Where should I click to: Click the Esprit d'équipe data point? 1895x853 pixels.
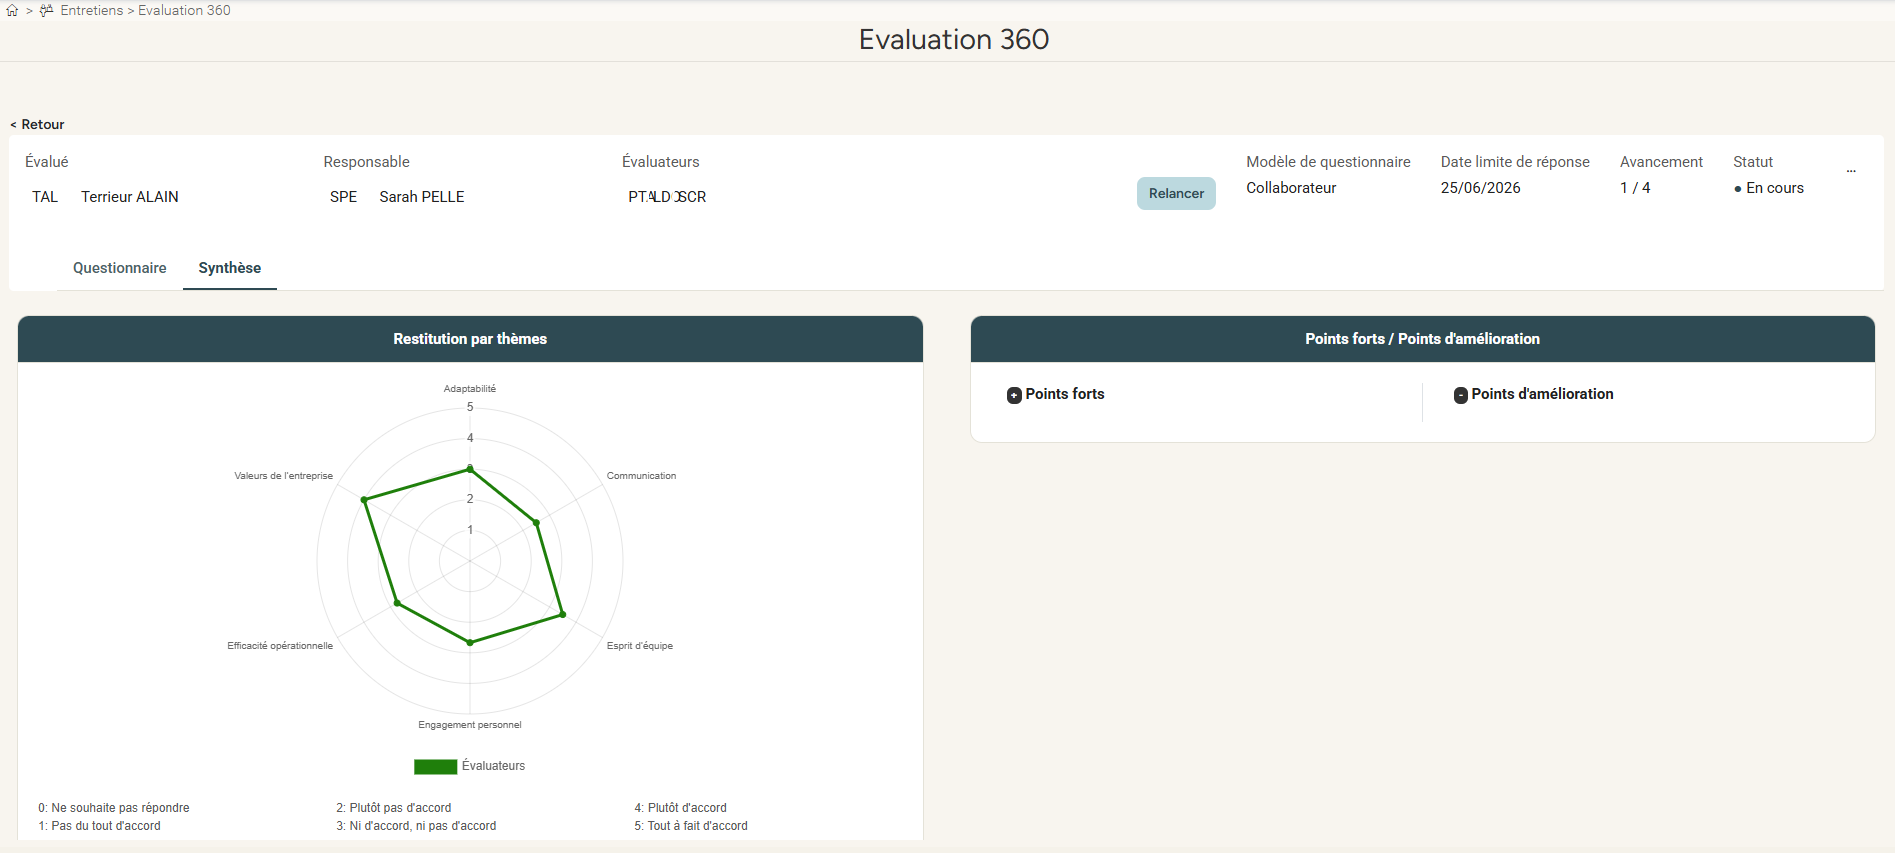pyautogui.click(x=563, y=614)
